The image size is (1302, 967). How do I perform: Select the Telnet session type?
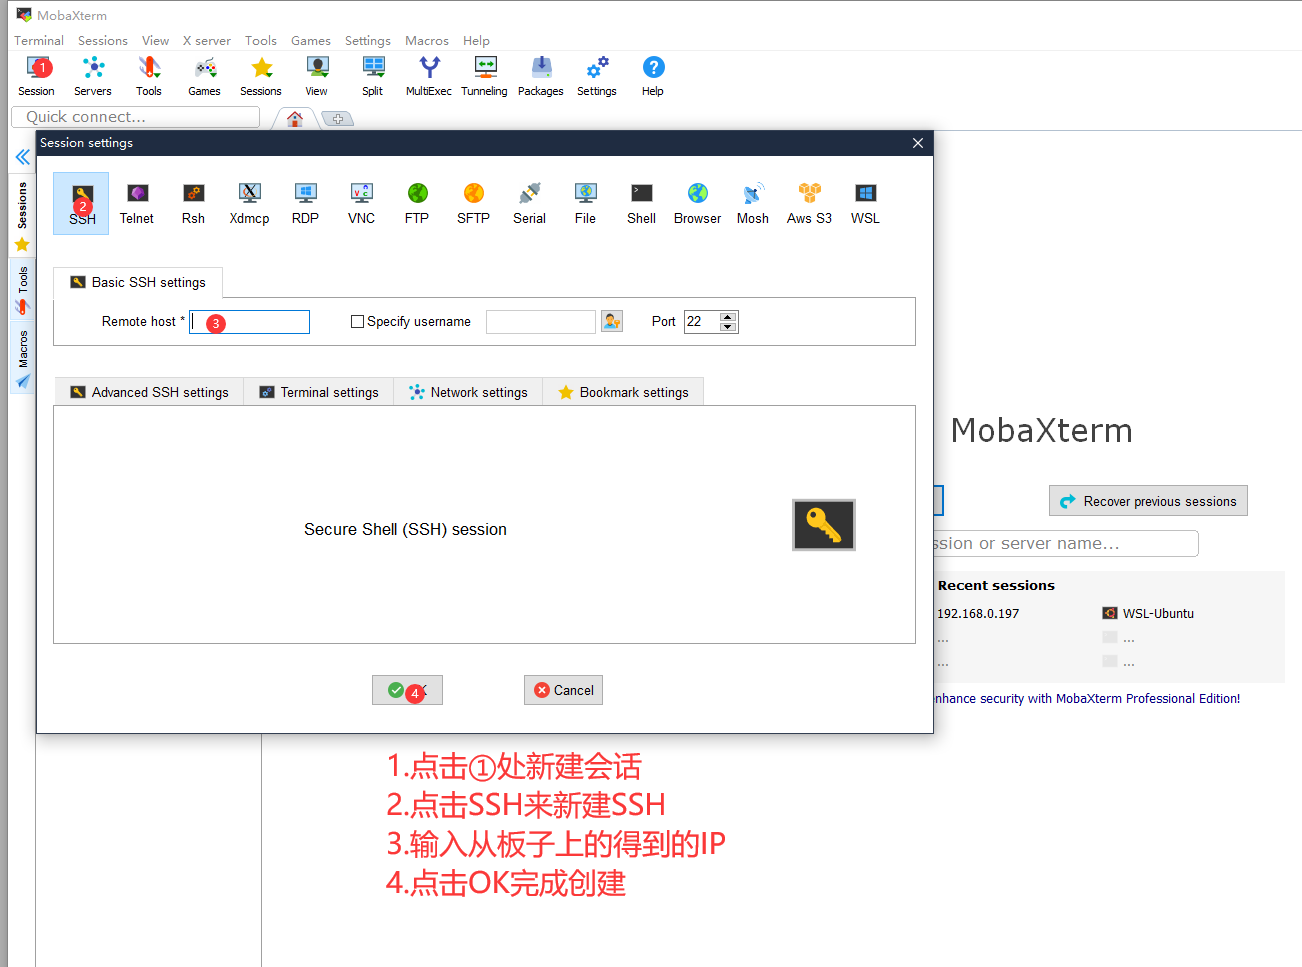(x=137, y=204)
